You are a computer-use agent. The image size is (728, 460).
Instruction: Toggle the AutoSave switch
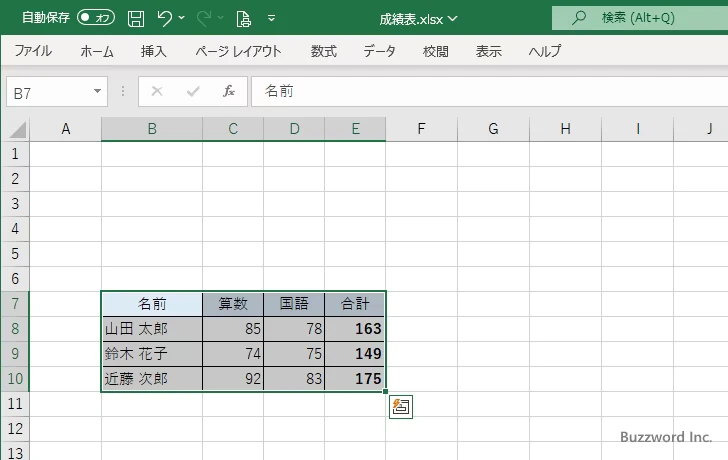[x=95, y=18]
